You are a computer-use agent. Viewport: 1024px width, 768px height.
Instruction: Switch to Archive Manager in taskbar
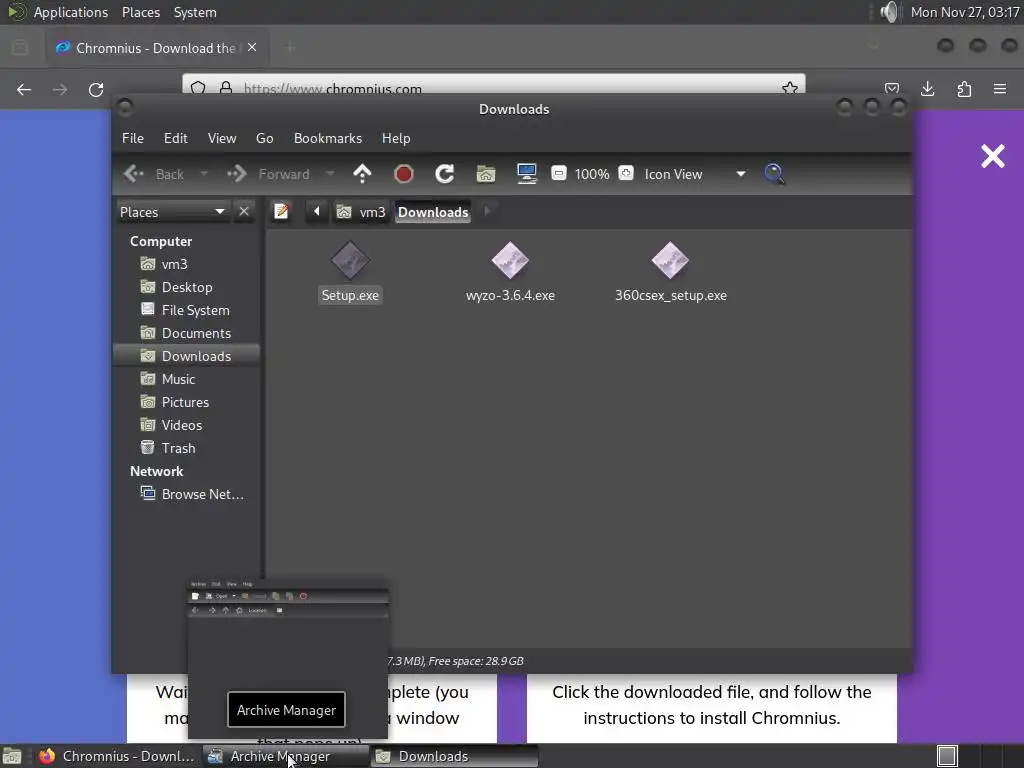click(285, 756)
